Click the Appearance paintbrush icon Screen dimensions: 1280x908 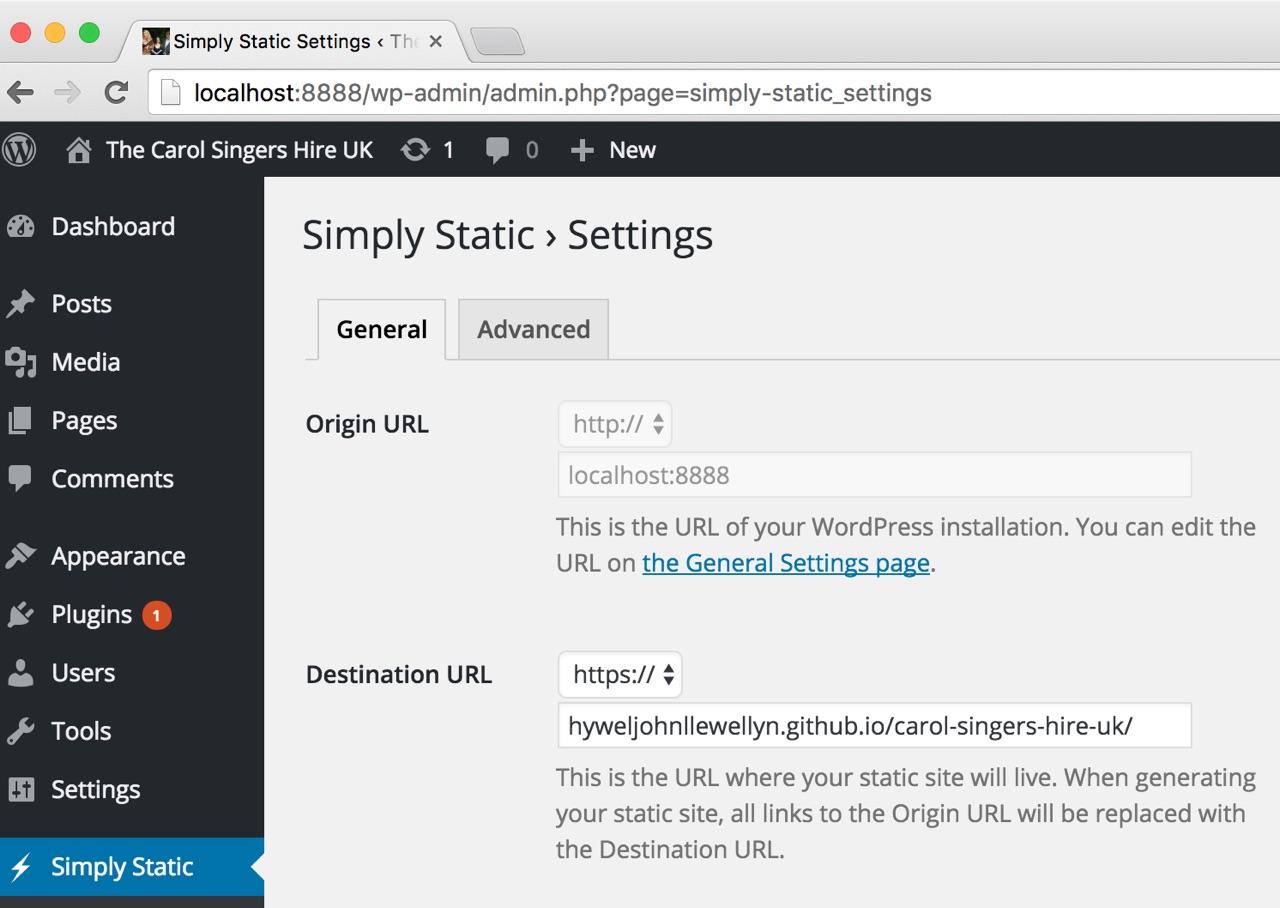pos(20,556)
